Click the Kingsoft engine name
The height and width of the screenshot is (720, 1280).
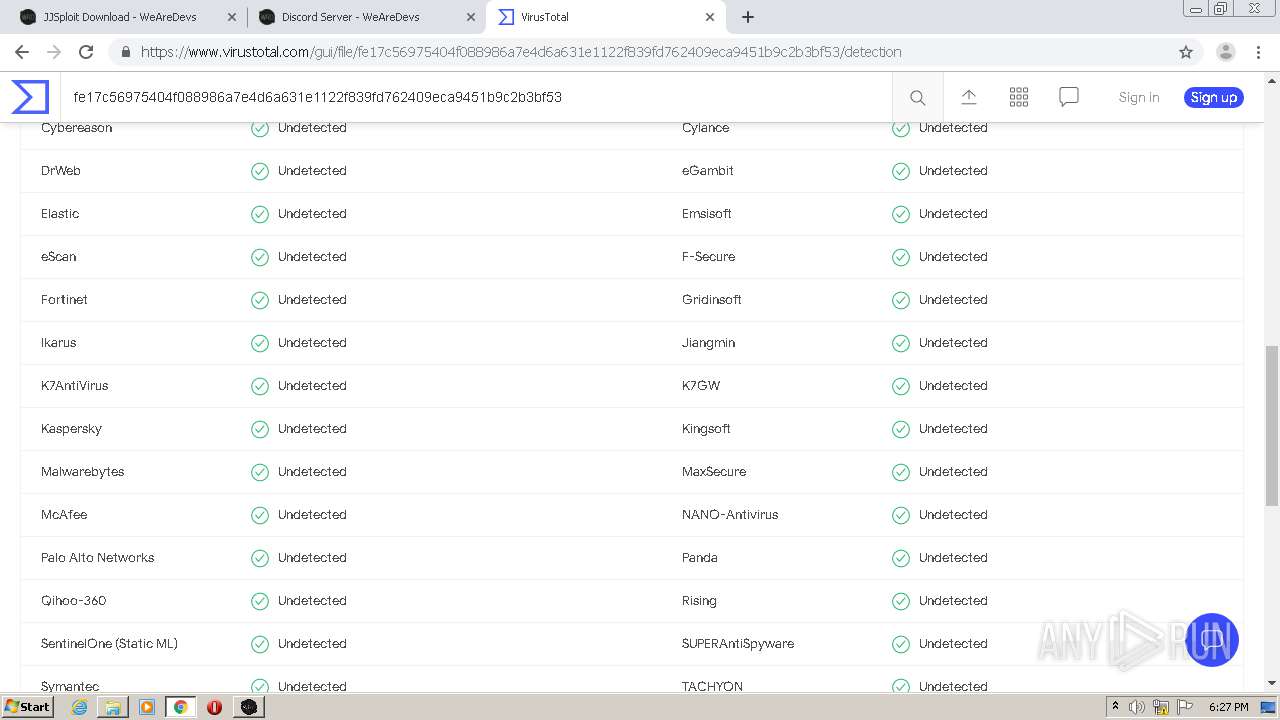706,428
